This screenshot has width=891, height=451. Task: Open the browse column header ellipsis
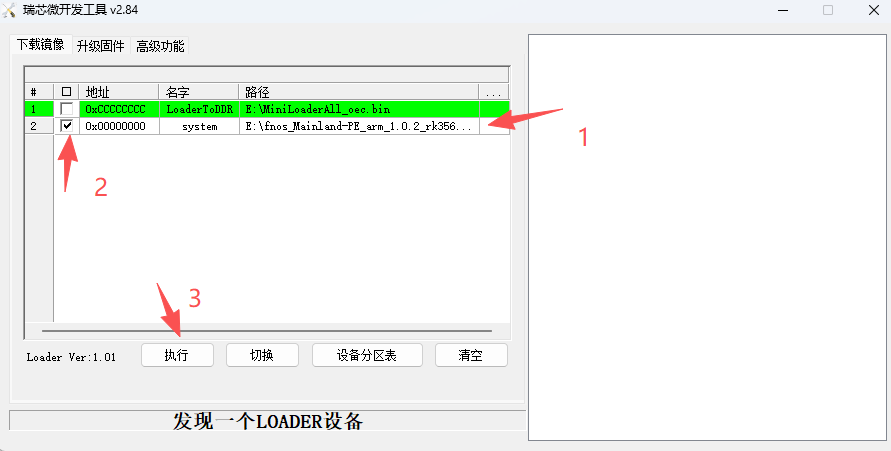(493, 91)
